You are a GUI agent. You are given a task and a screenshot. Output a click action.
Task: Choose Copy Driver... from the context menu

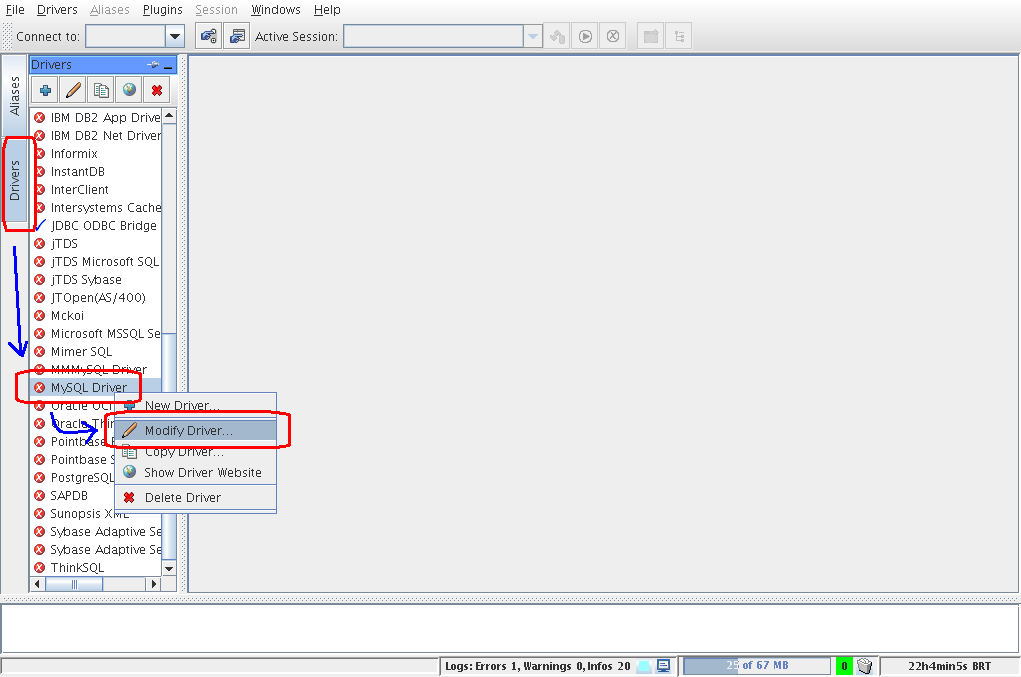[195, 452]
